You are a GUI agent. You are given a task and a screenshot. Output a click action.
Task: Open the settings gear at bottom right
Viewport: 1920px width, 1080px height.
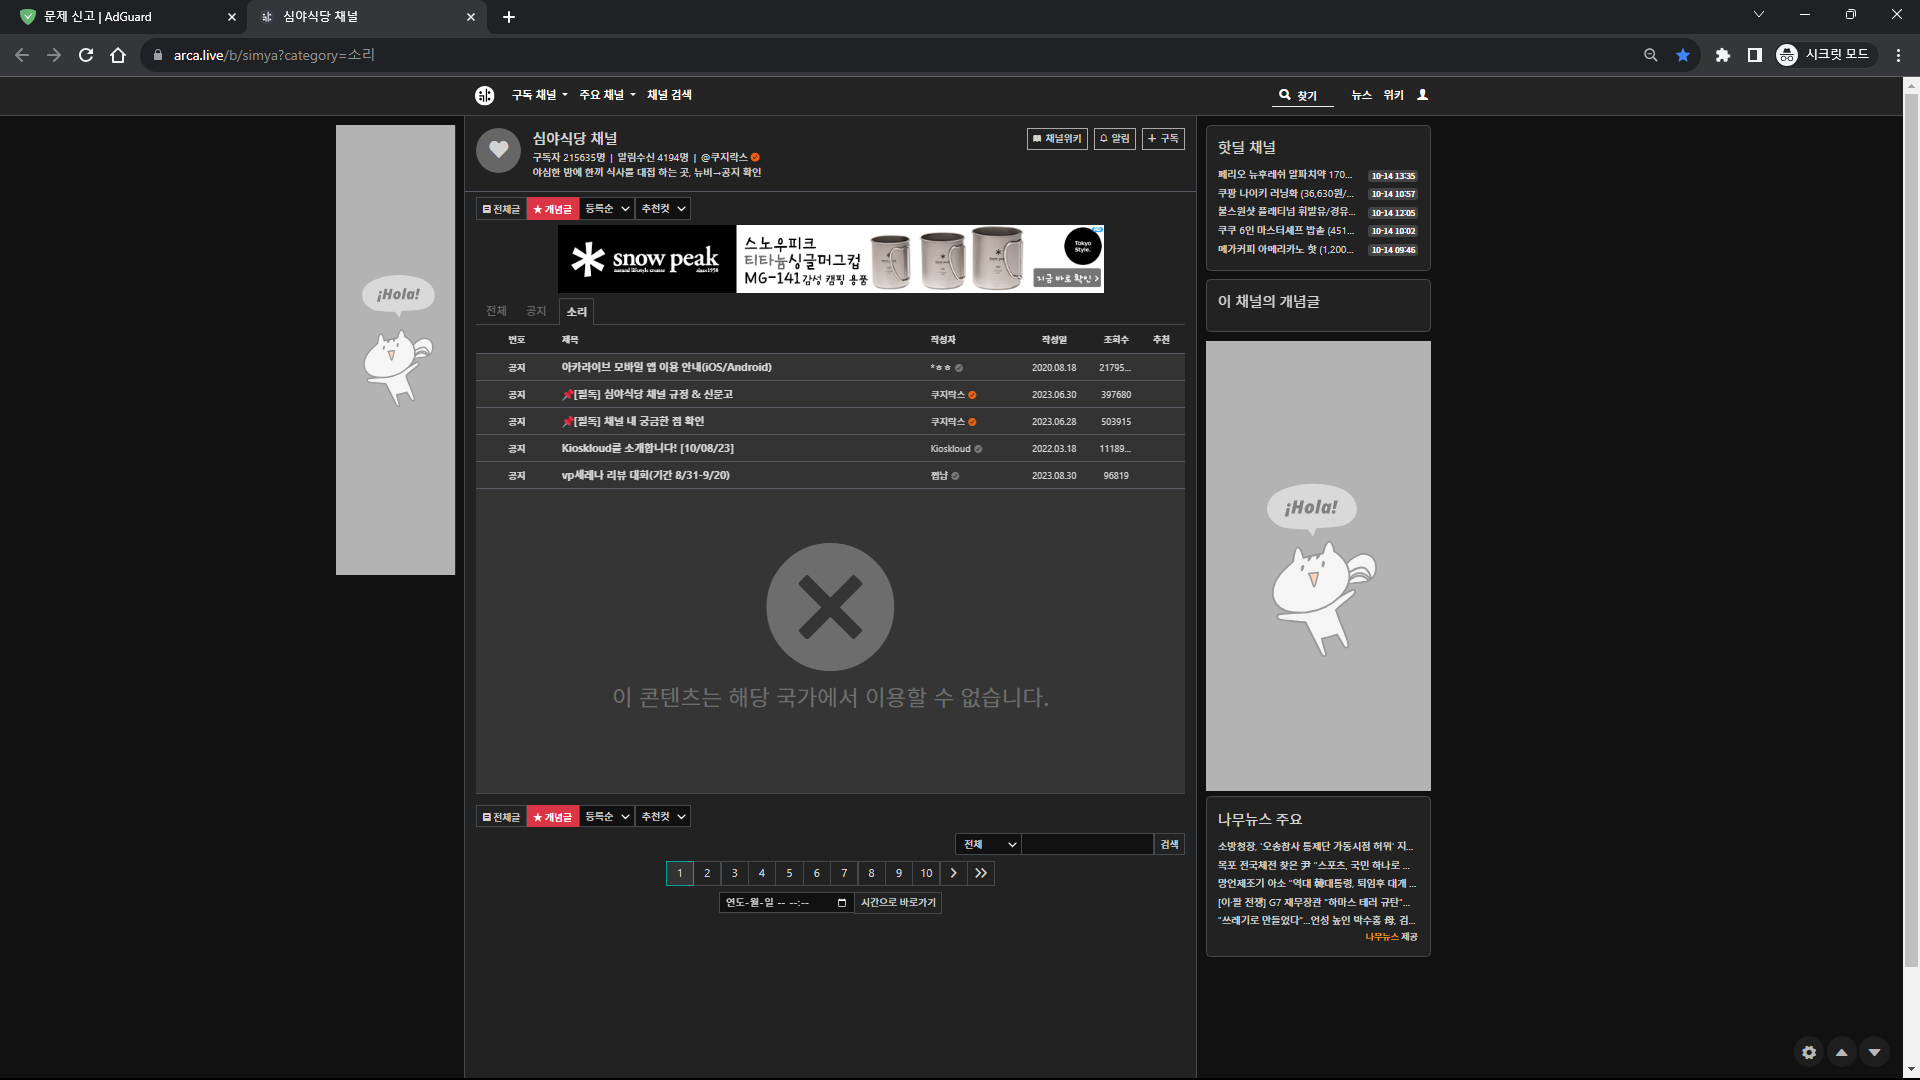1808,1052
